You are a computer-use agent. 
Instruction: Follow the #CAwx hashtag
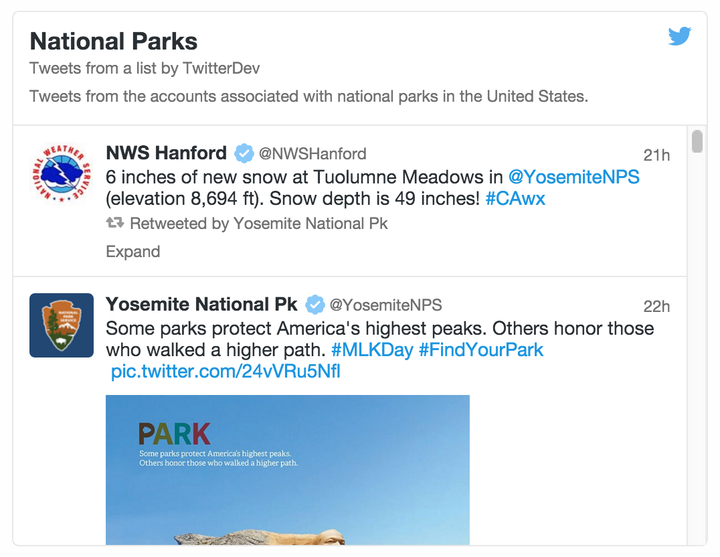[x=516, y=199]
